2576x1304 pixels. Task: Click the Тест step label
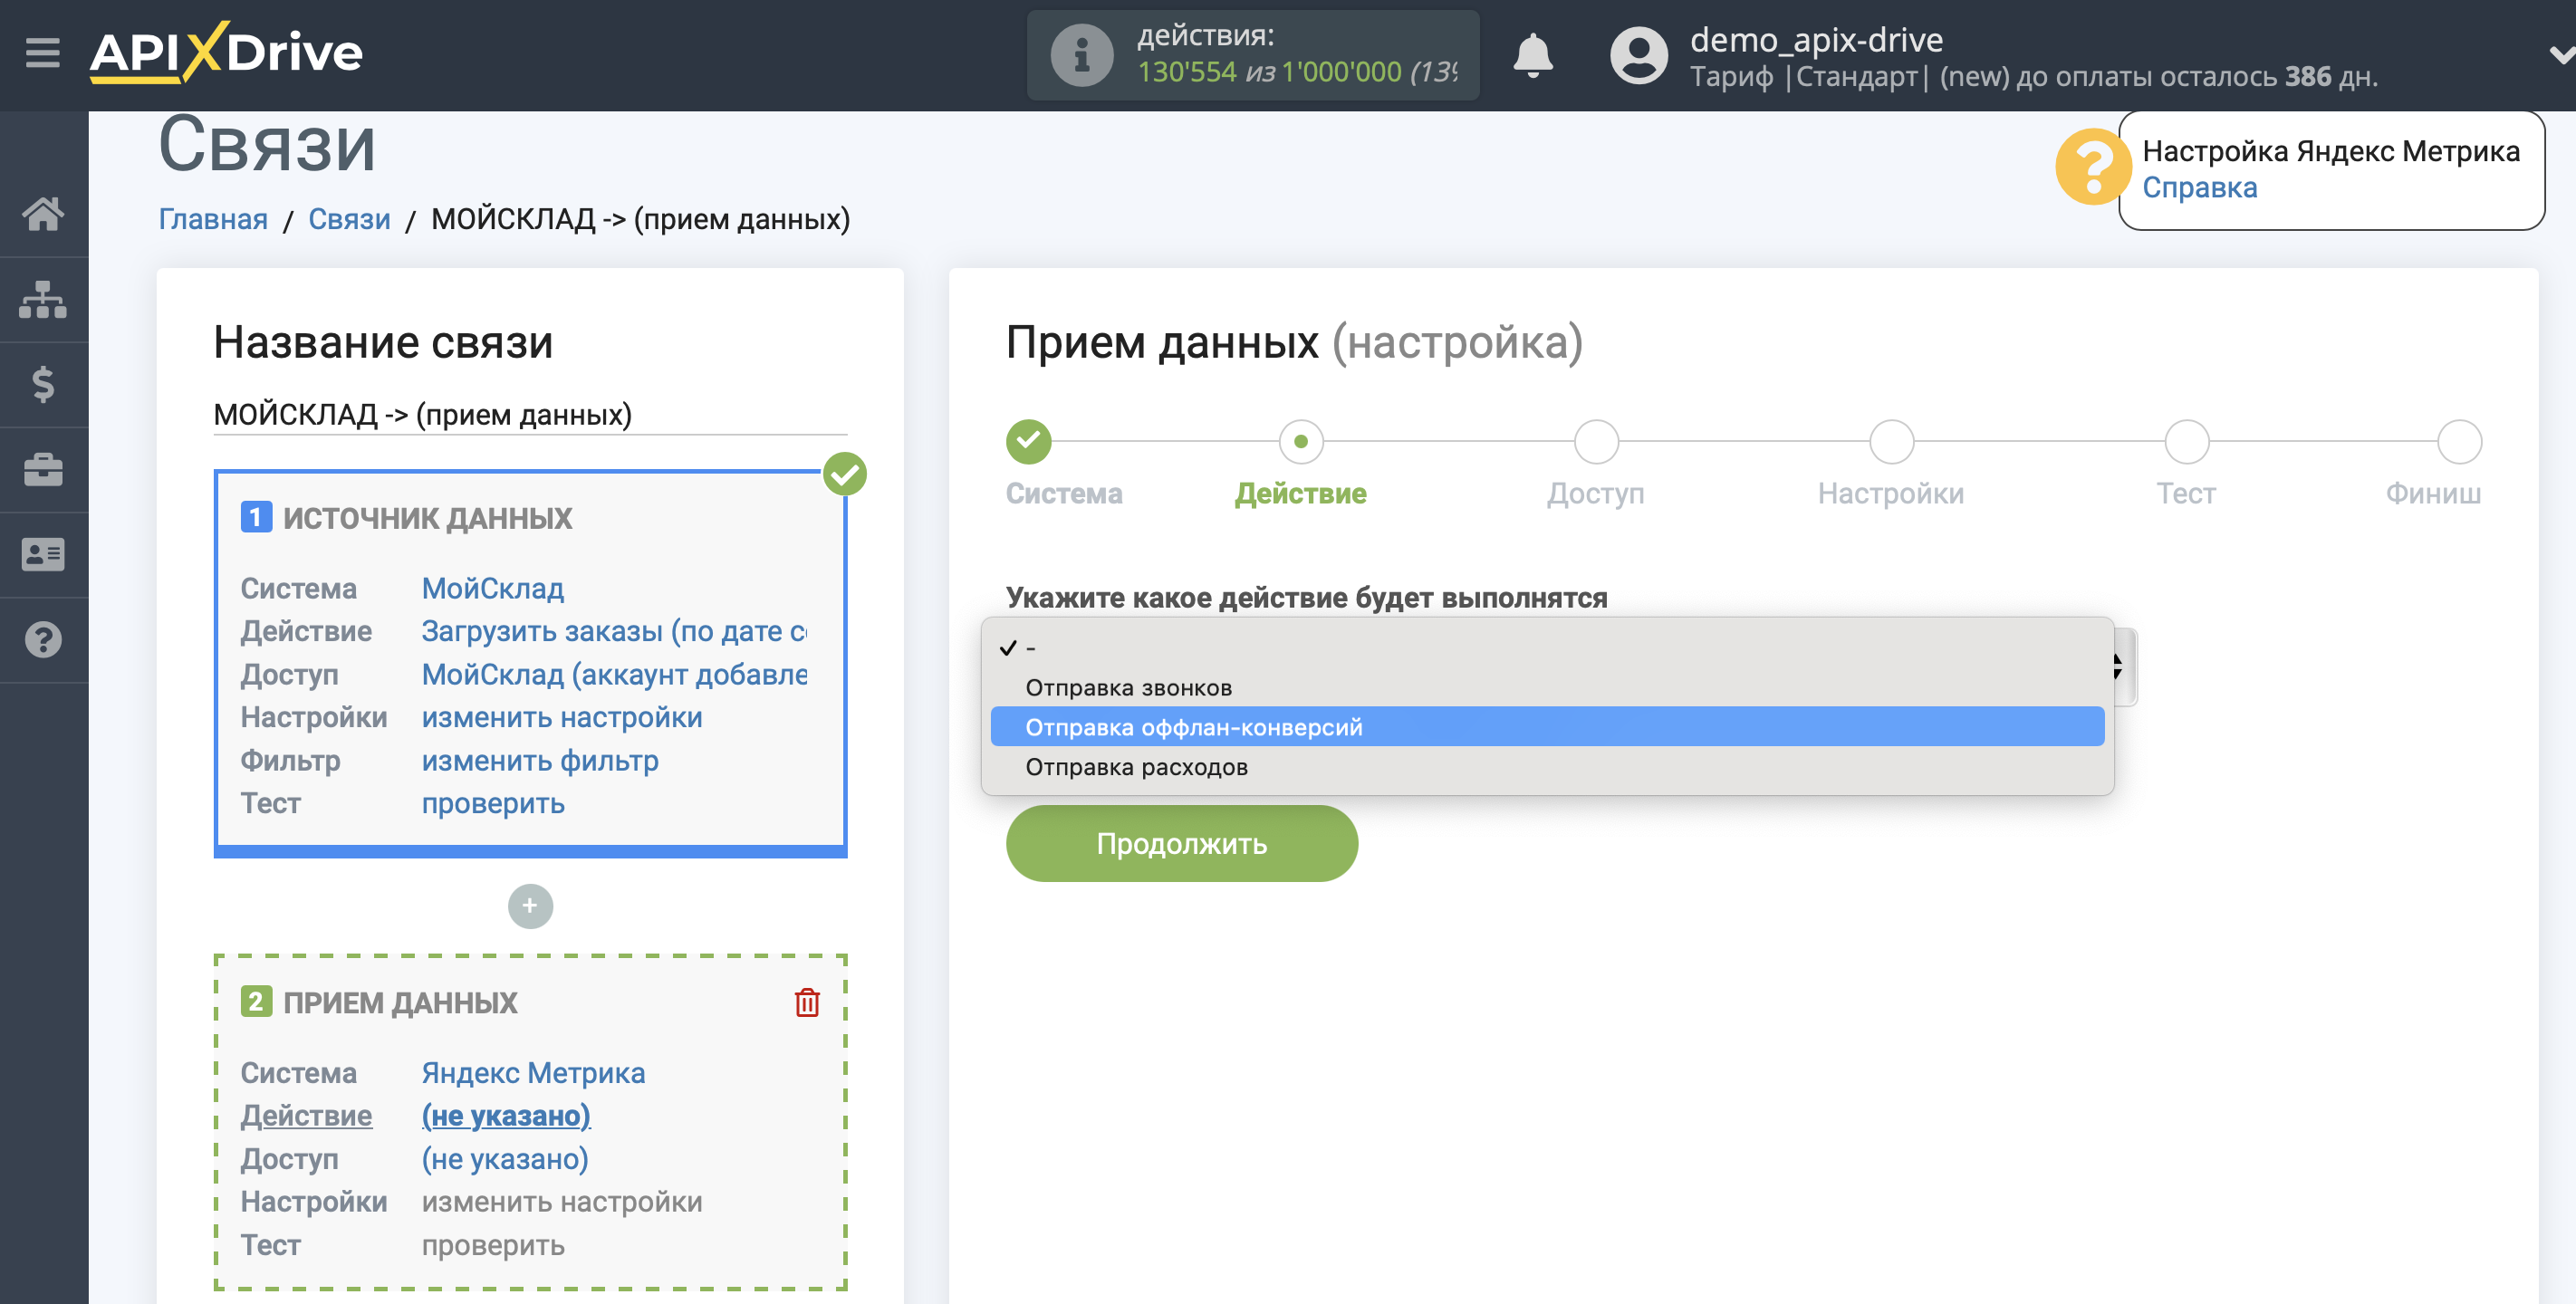point(2186,493)
